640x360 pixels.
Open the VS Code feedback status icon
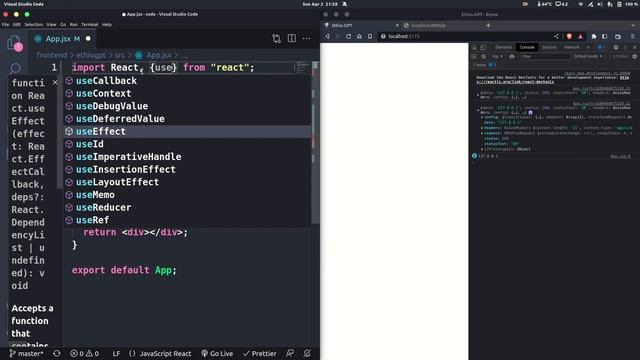[x=290, y=353]
